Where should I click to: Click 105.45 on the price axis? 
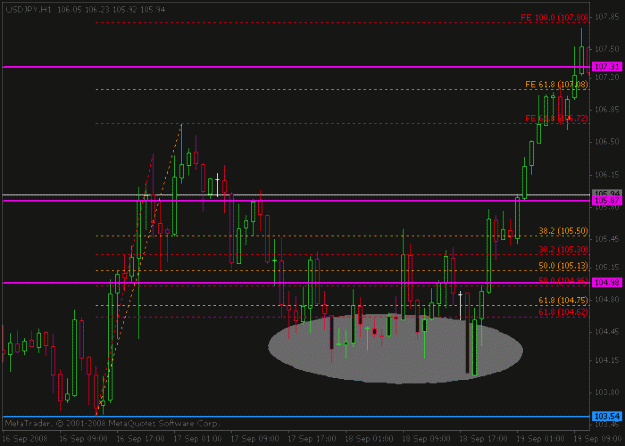click(607, 239)
